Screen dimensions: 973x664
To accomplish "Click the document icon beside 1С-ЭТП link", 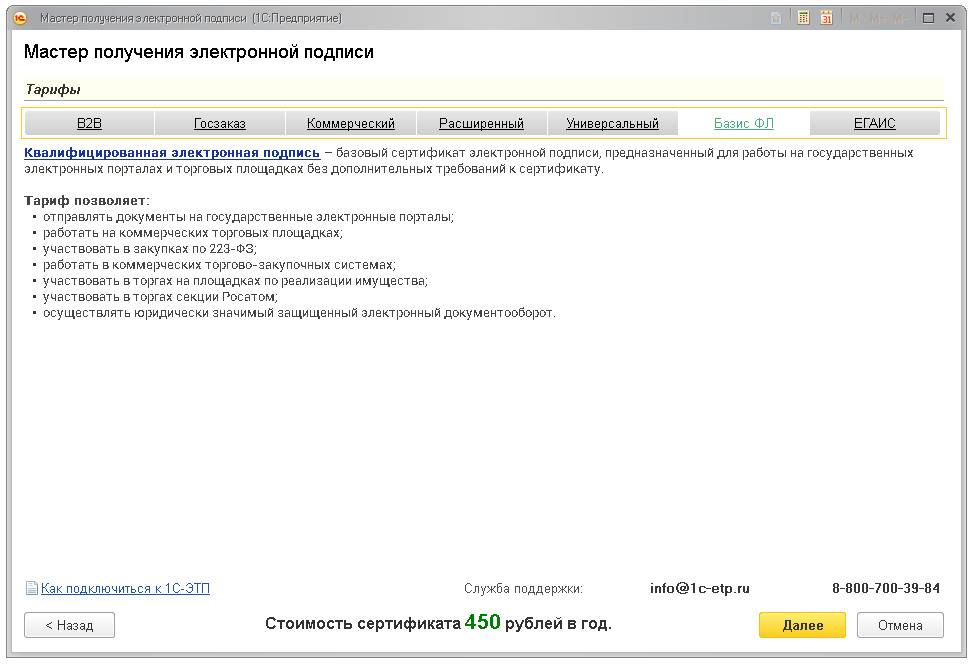I will tap(31, 588).
